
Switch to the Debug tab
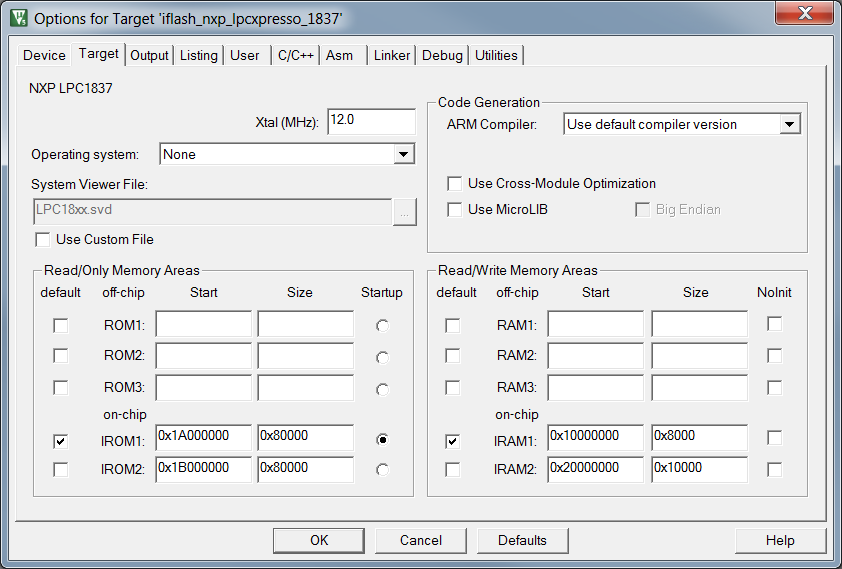(442, 56)
